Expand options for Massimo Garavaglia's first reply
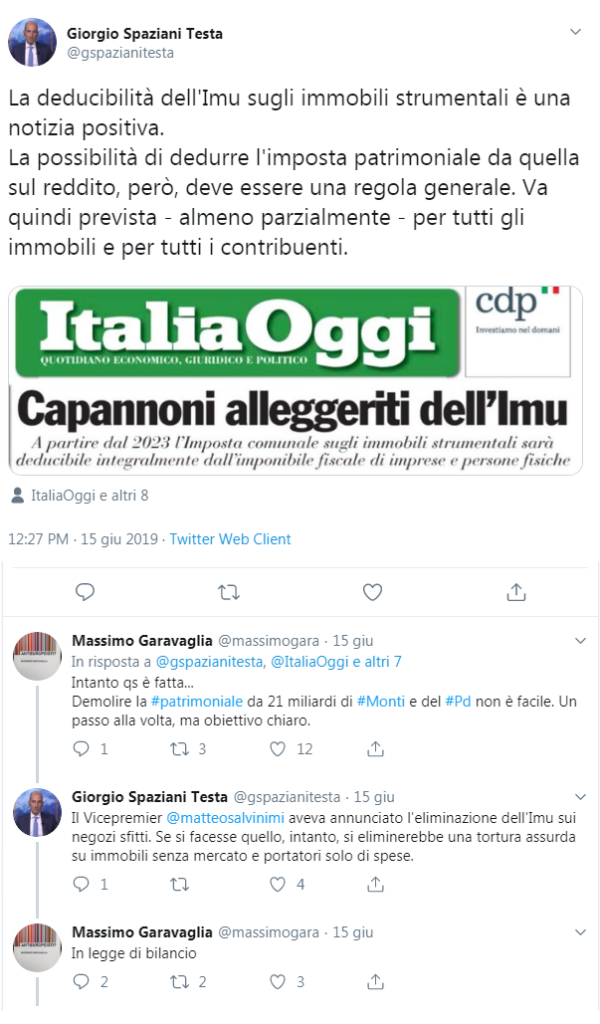 tap(580, 641)
